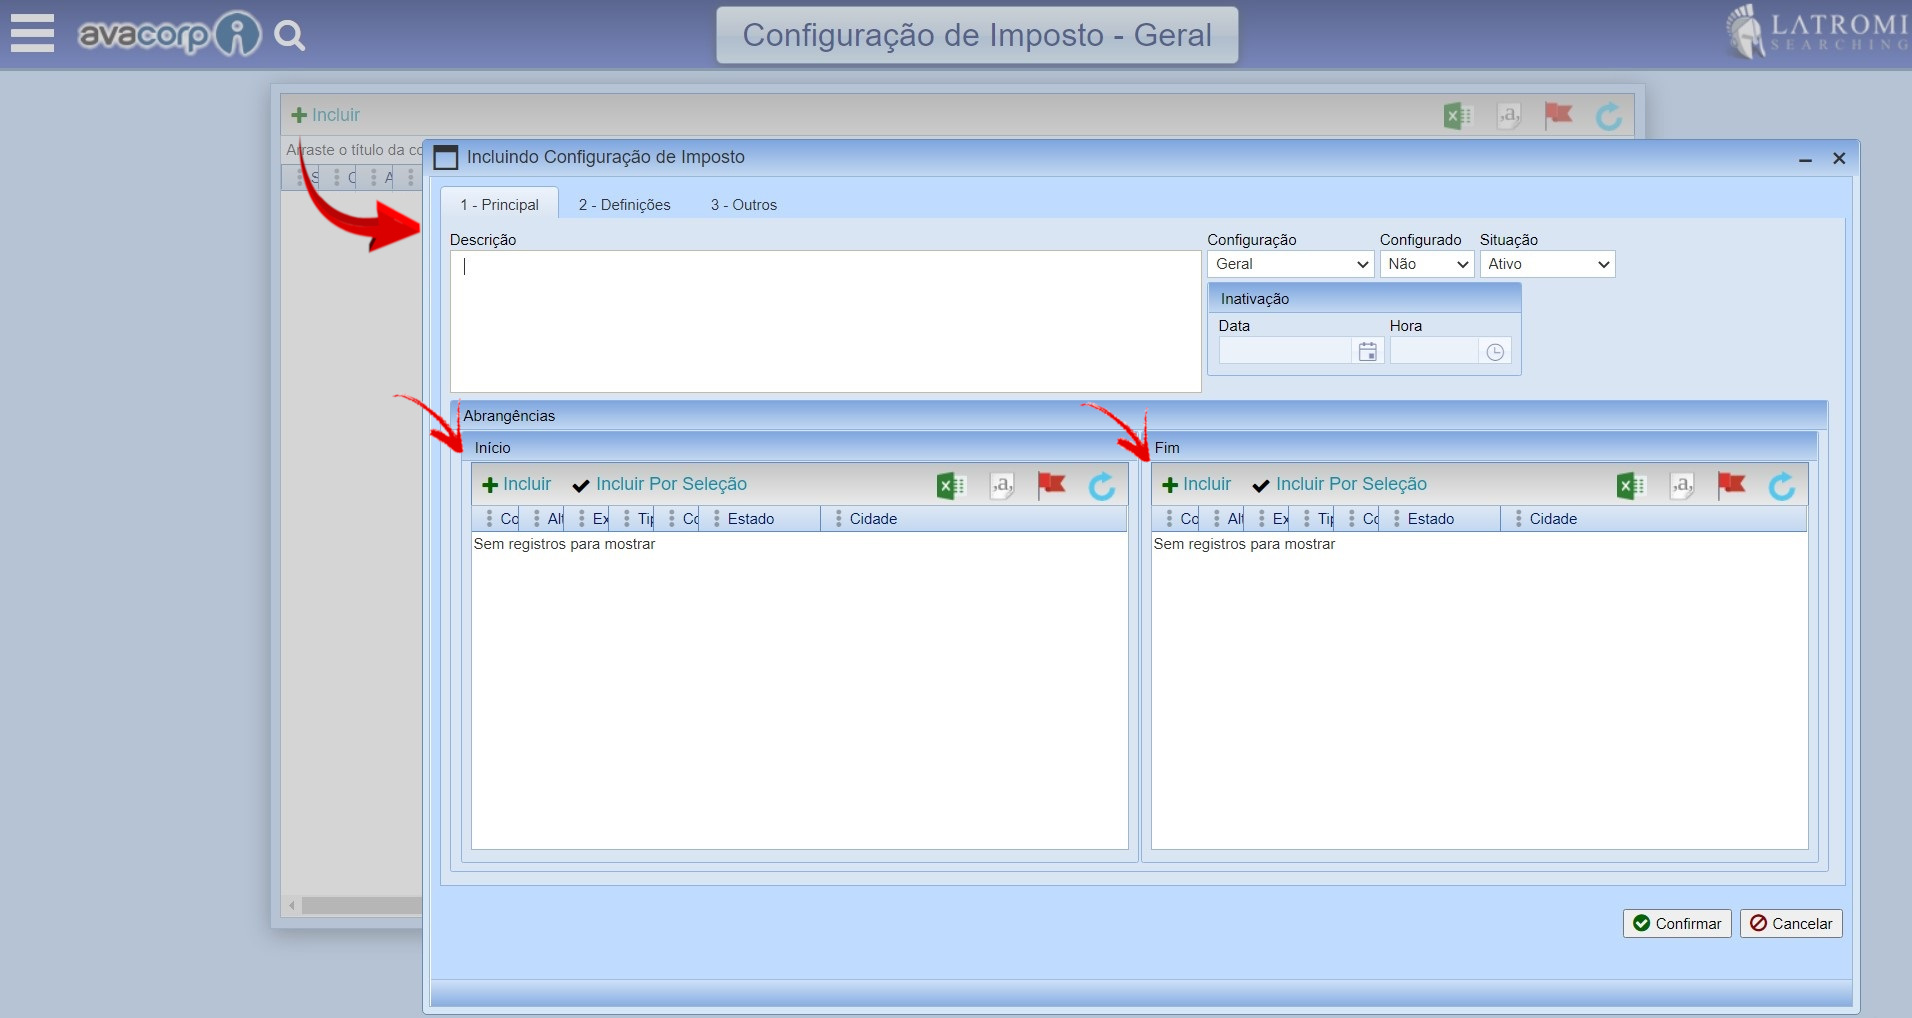Open the Hora clock picker

(x=1494, y=352)
